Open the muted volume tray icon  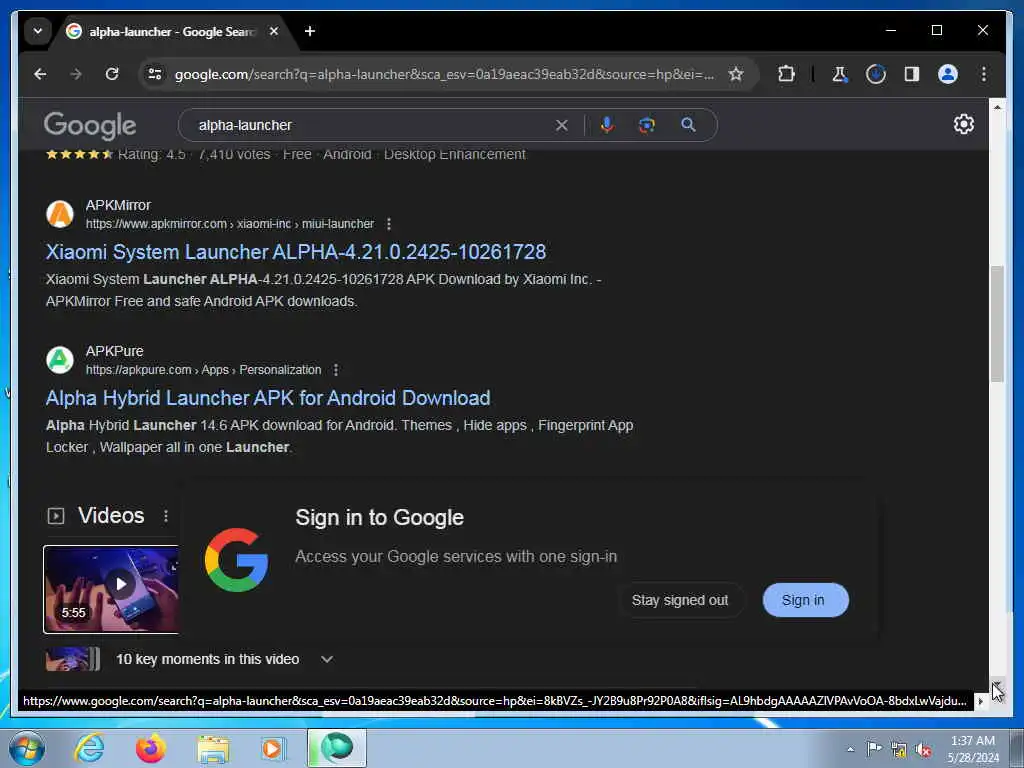pos(923,750)
